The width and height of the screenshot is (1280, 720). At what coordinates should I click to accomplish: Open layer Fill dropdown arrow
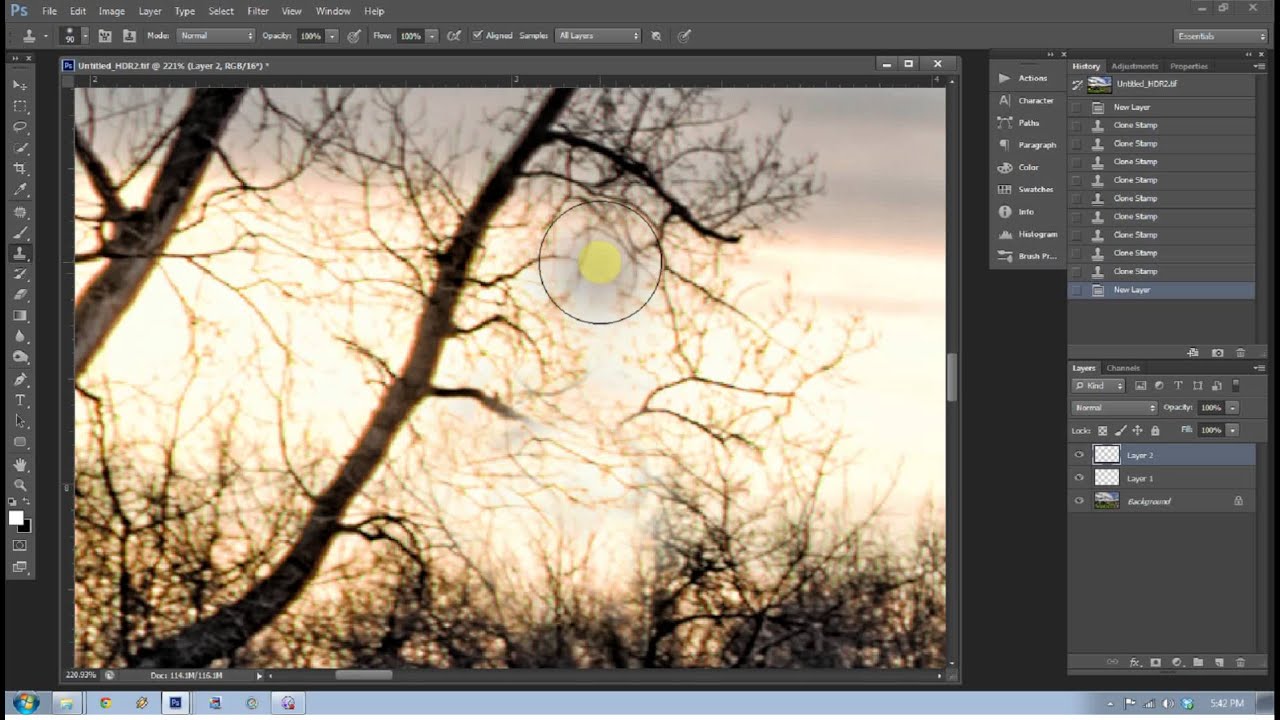pos(1233,430)
